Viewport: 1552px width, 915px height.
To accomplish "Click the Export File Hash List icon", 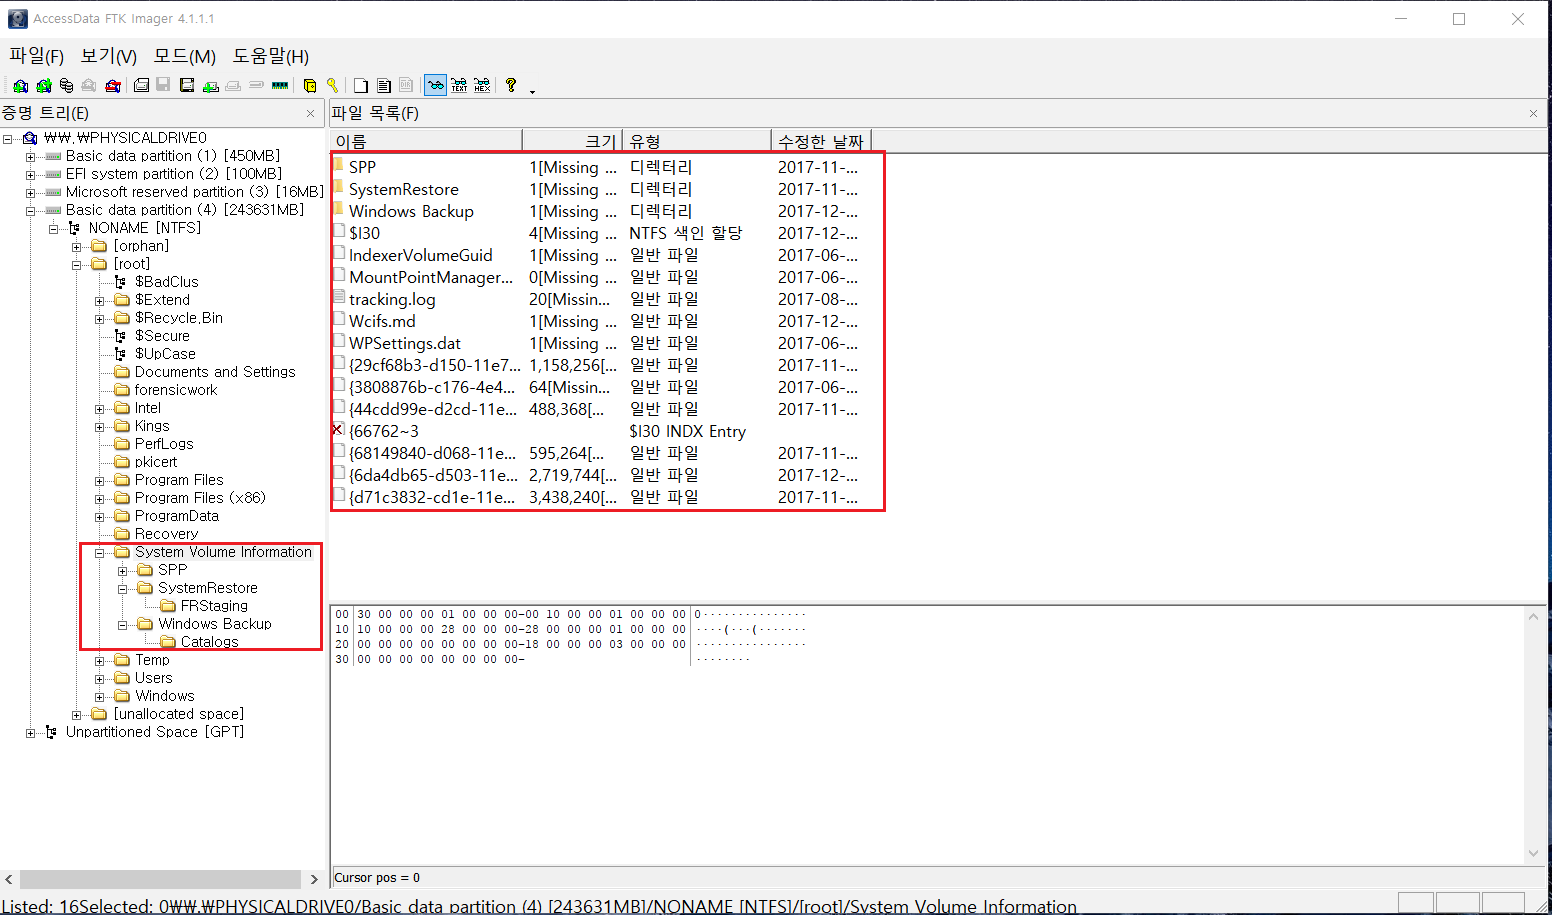I will tap(384, 86).
